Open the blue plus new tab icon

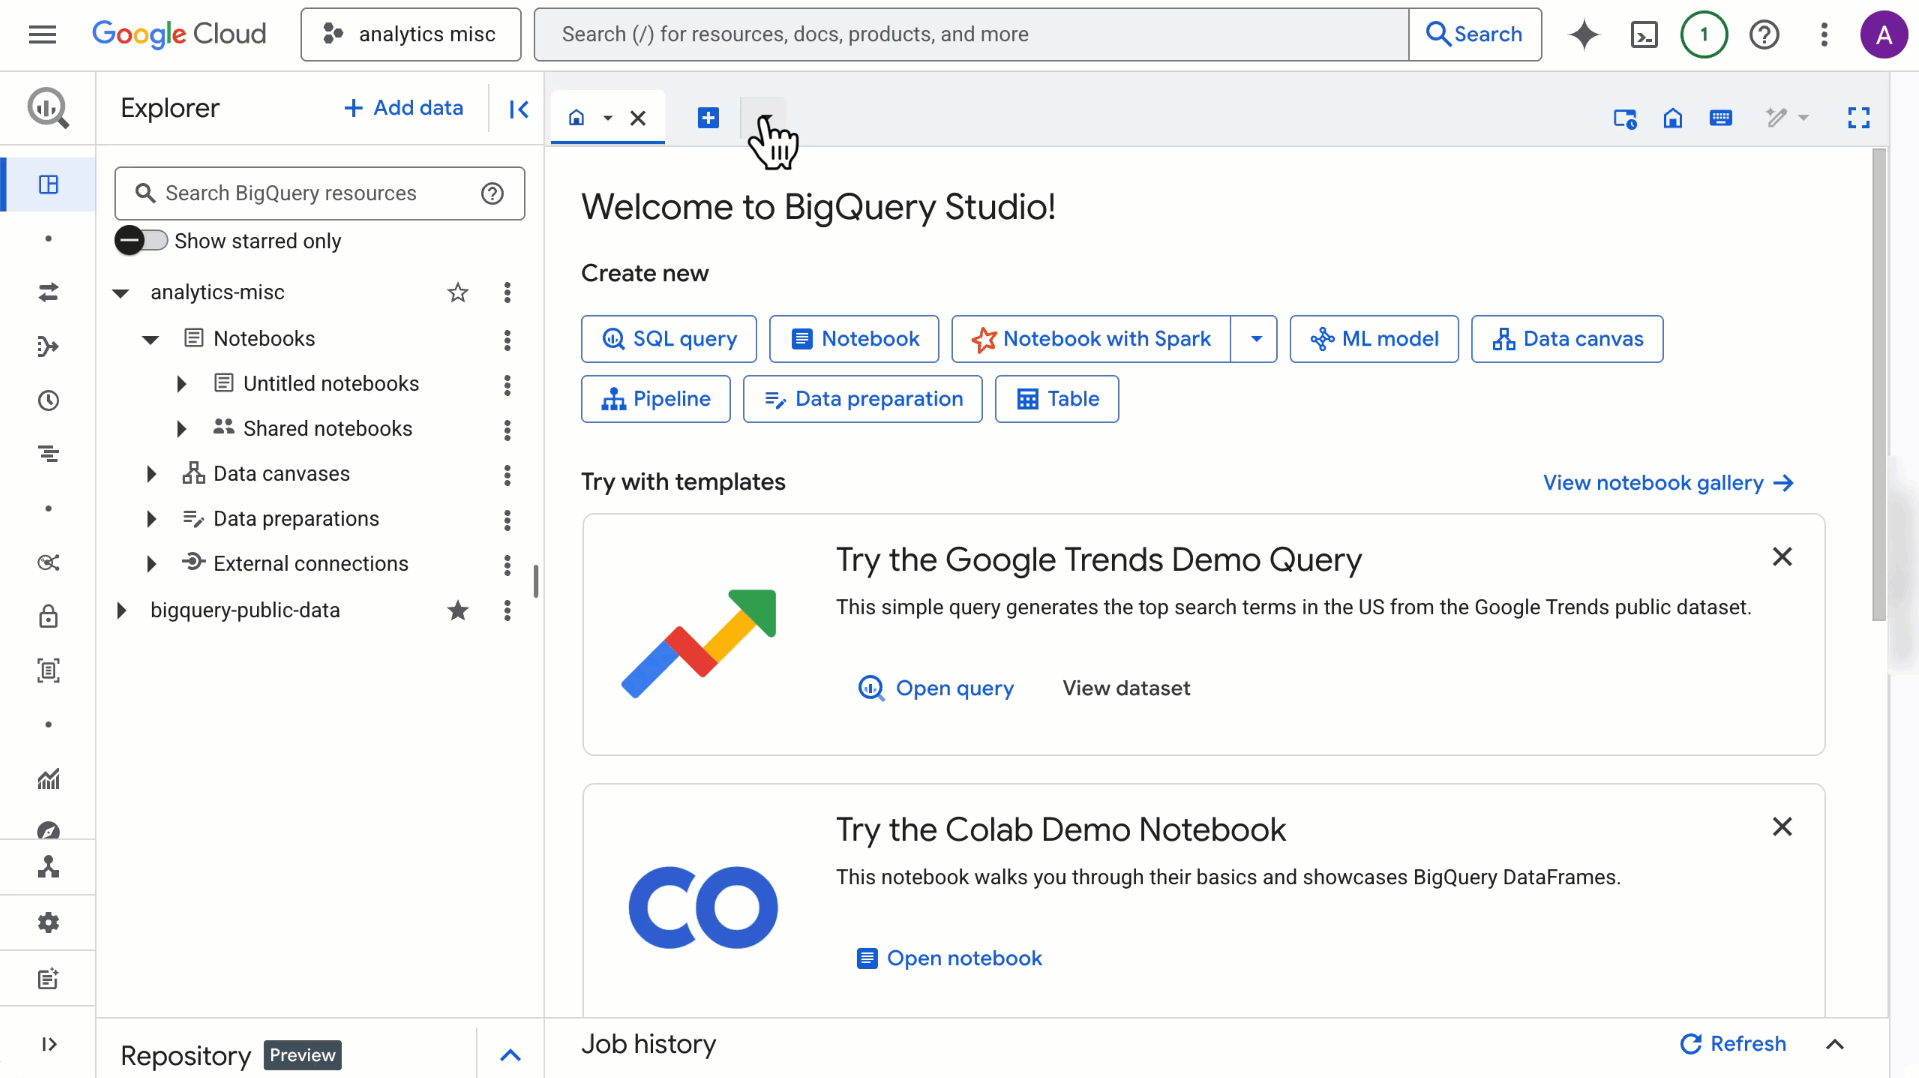click(x=708, y=118)
